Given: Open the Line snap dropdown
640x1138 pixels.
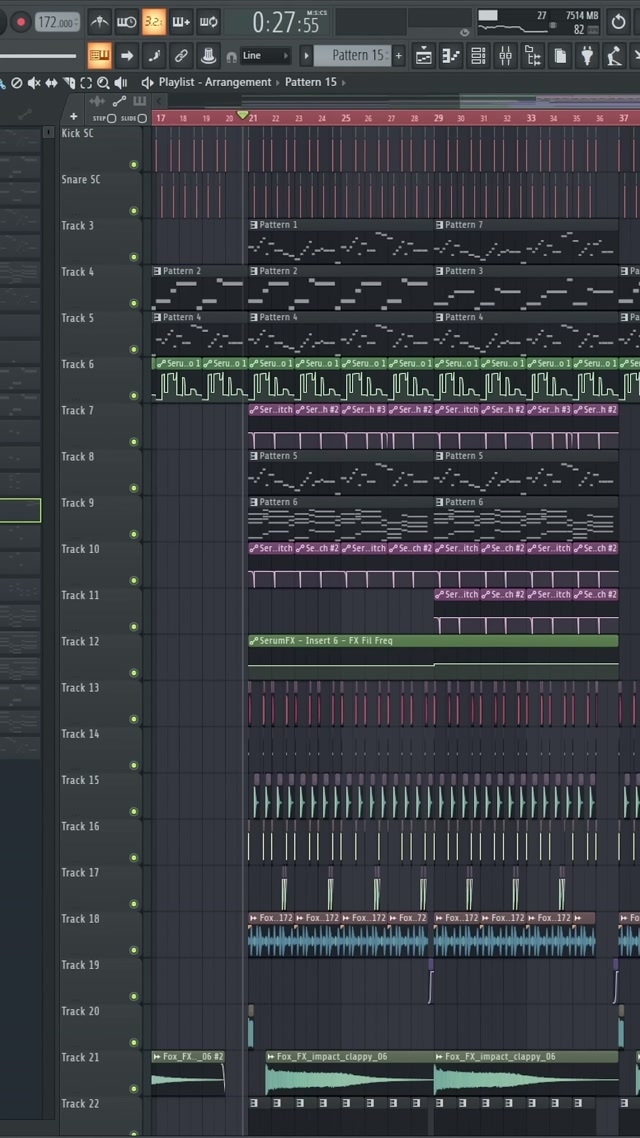Looking at the screenshot, I should [265, 56].
